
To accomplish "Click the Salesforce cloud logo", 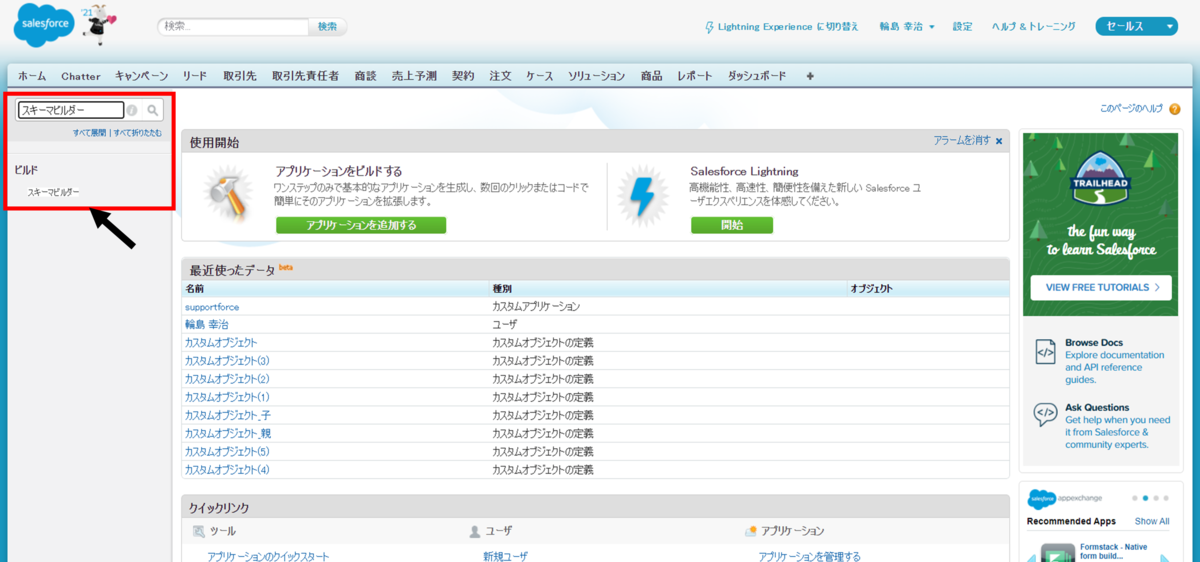I will 43,27.
